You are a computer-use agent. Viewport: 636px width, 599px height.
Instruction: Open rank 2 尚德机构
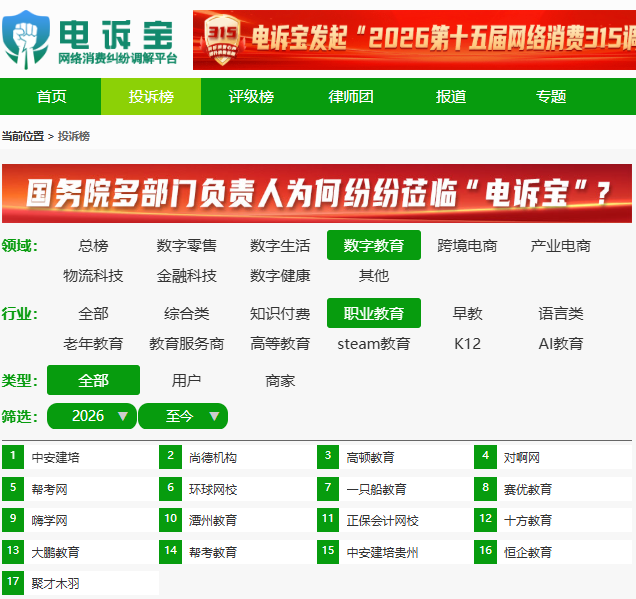pyautogui.click(x=213, y=457)
